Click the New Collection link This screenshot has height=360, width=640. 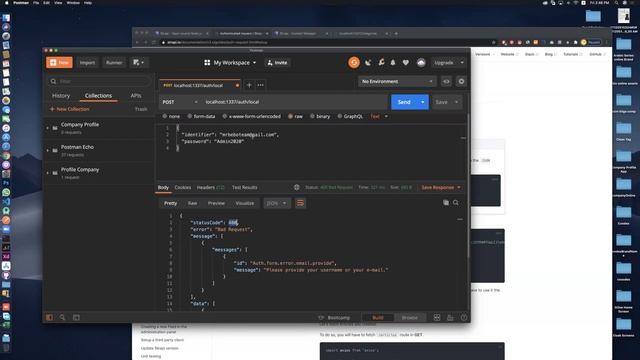pos(70,109)
